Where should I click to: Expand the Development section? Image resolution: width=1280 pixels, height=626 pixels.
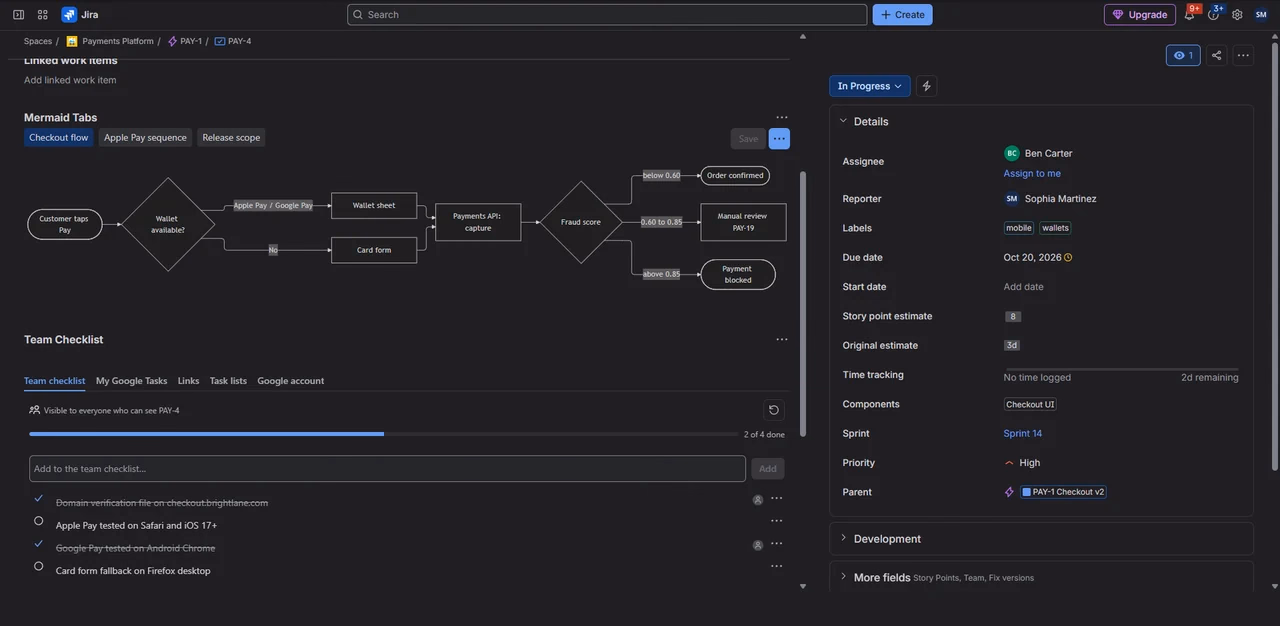(x=843, y=538)
